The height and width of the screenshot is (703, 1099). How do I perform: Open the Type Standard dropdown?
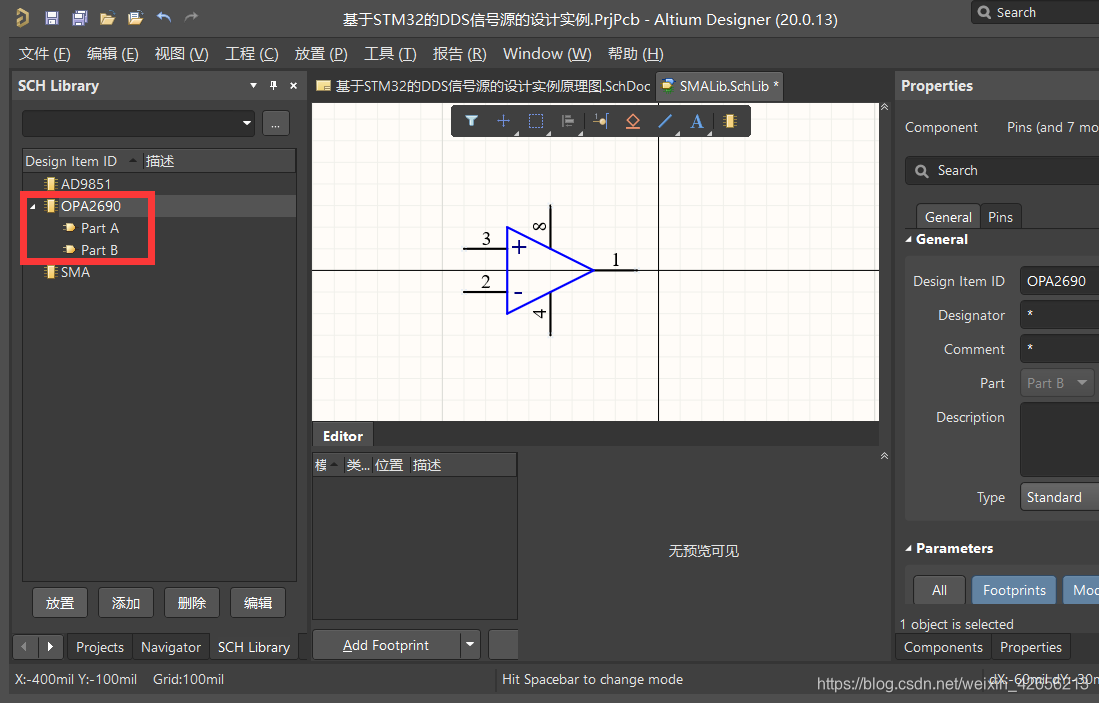tap(1059, 497)
